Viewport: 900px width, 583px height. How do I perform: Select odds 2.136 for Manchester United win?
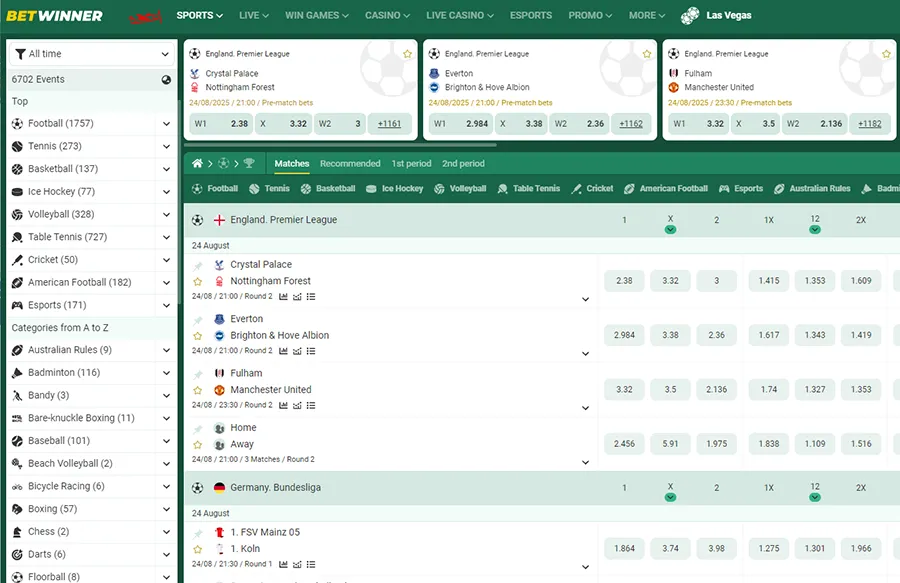(x=716, y=390)
